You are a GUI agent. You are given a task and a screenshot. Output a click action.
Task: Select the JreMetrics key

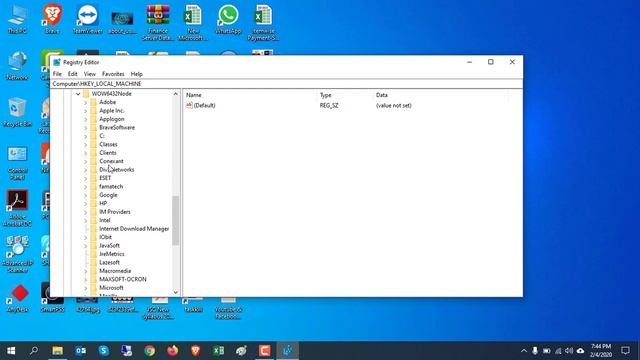[112, 254]
